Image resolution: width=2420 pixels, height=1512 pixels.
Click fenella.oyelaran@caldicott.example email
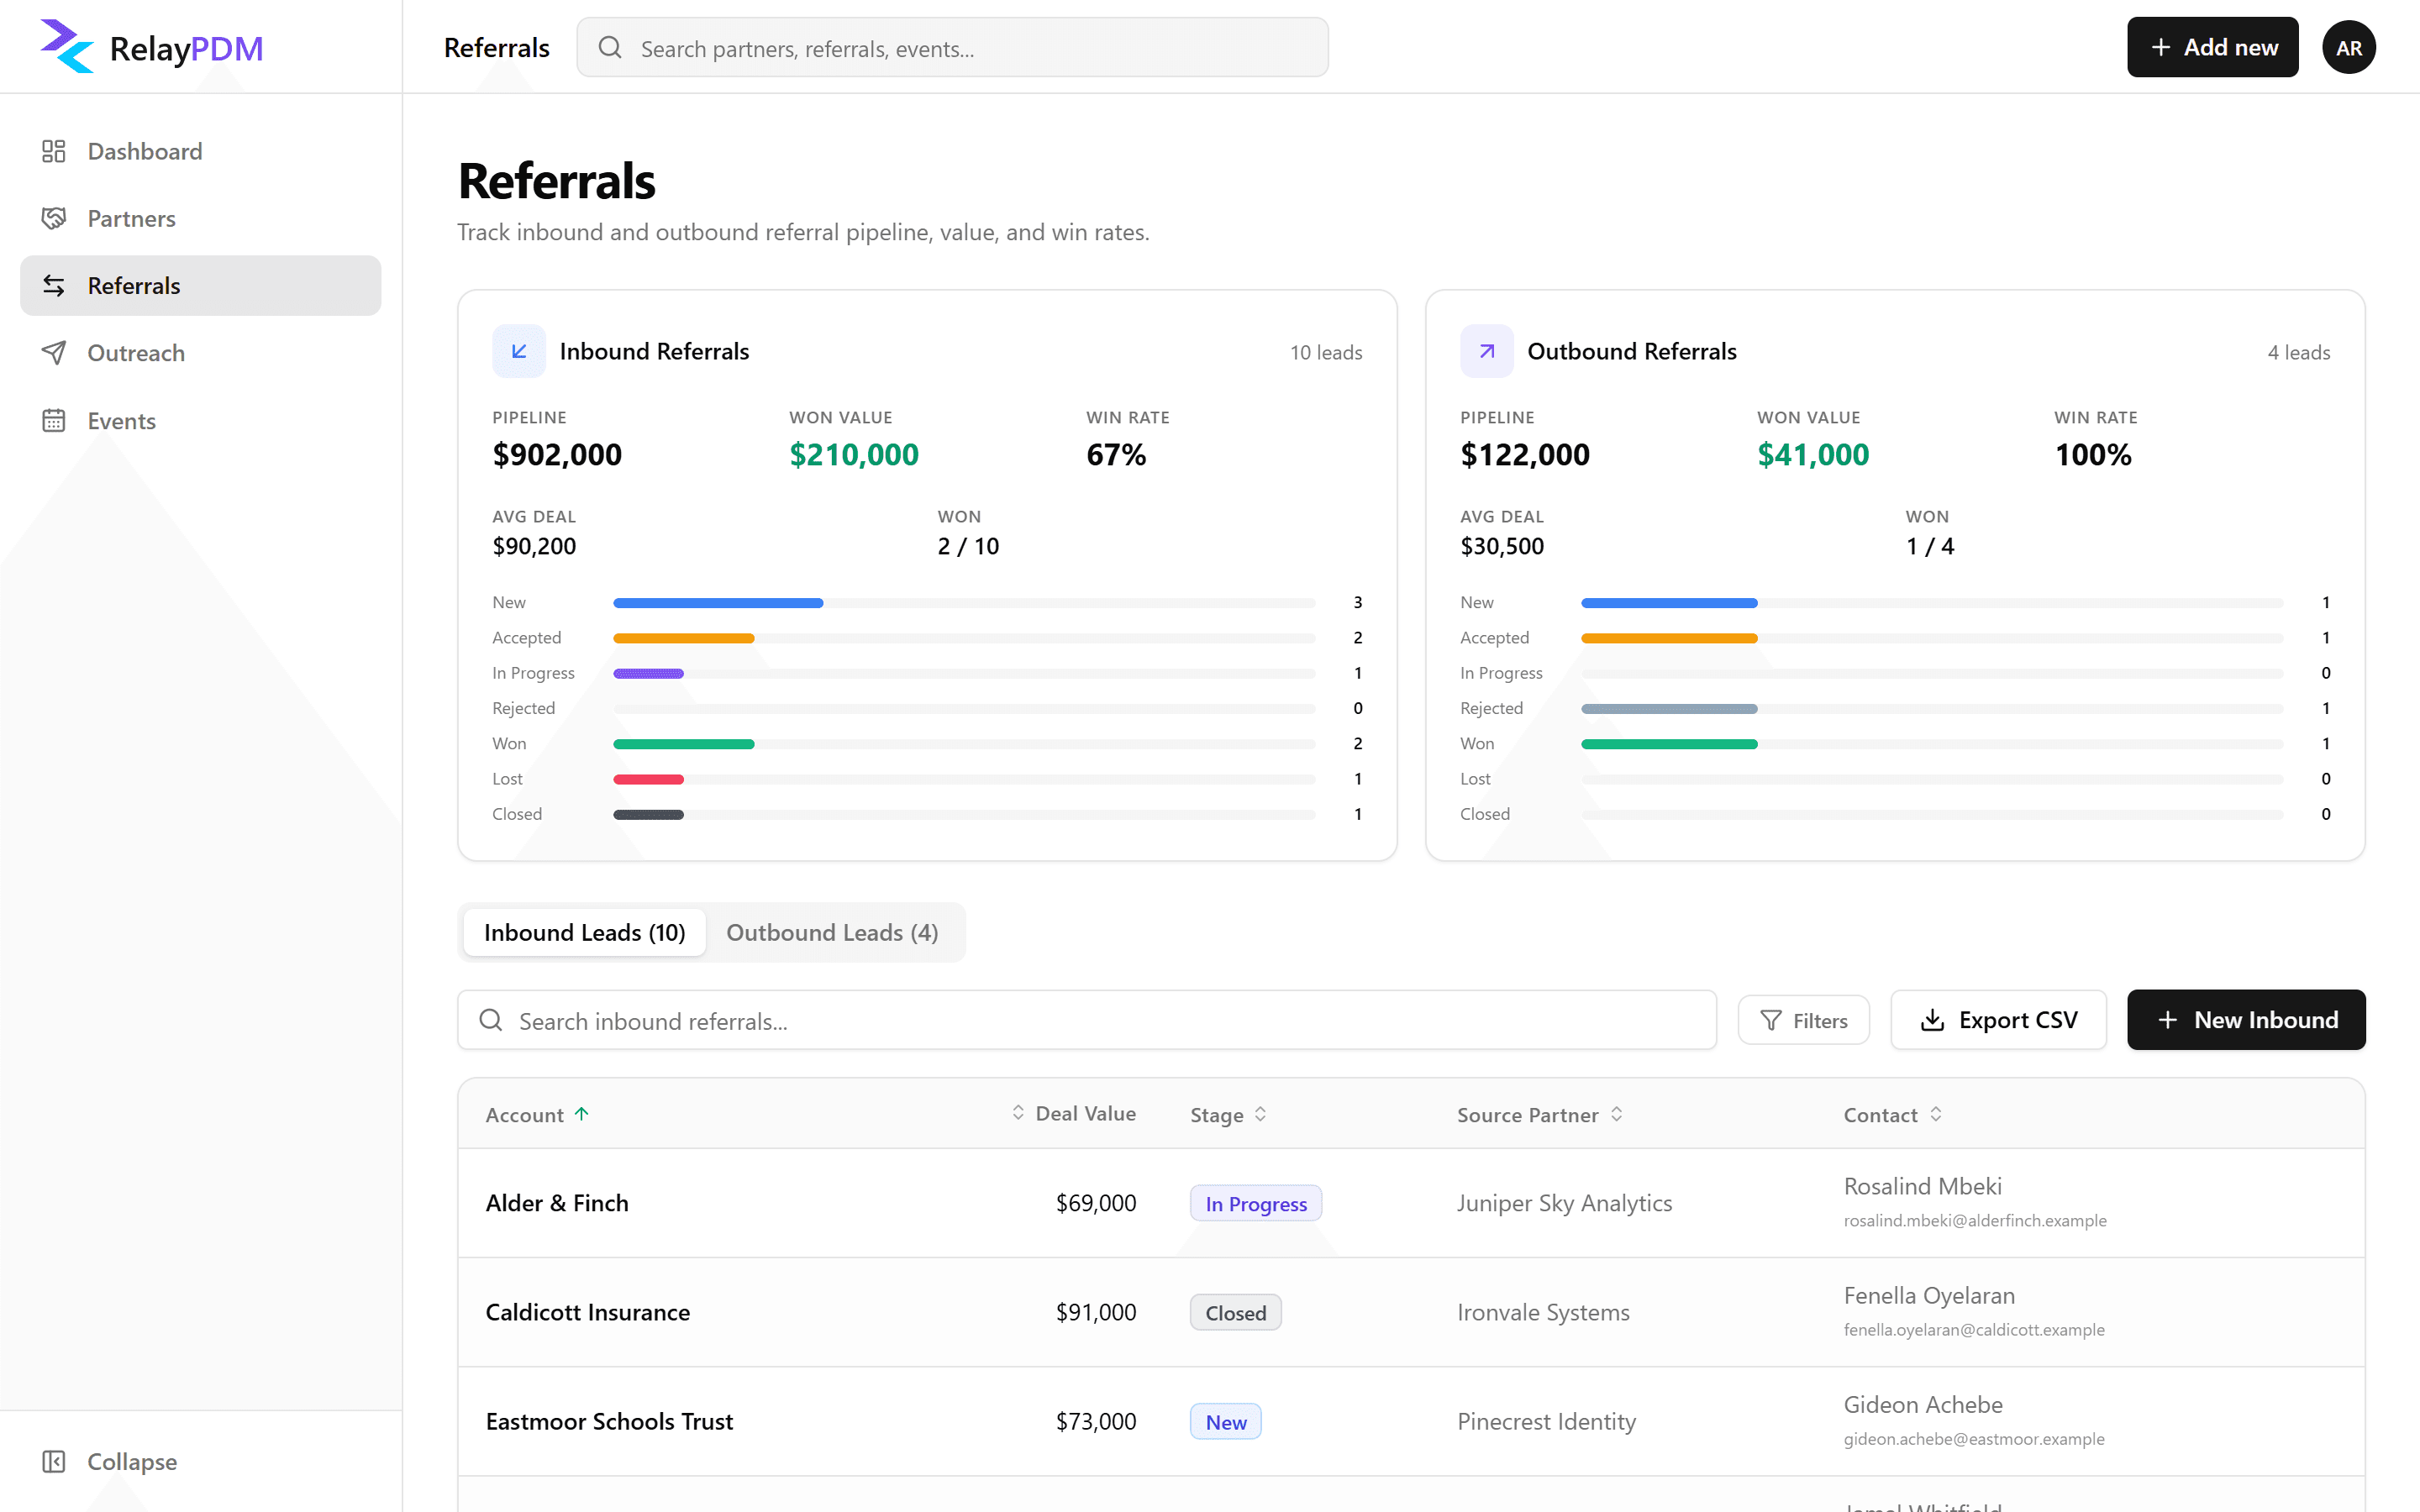[1974, 1329]
